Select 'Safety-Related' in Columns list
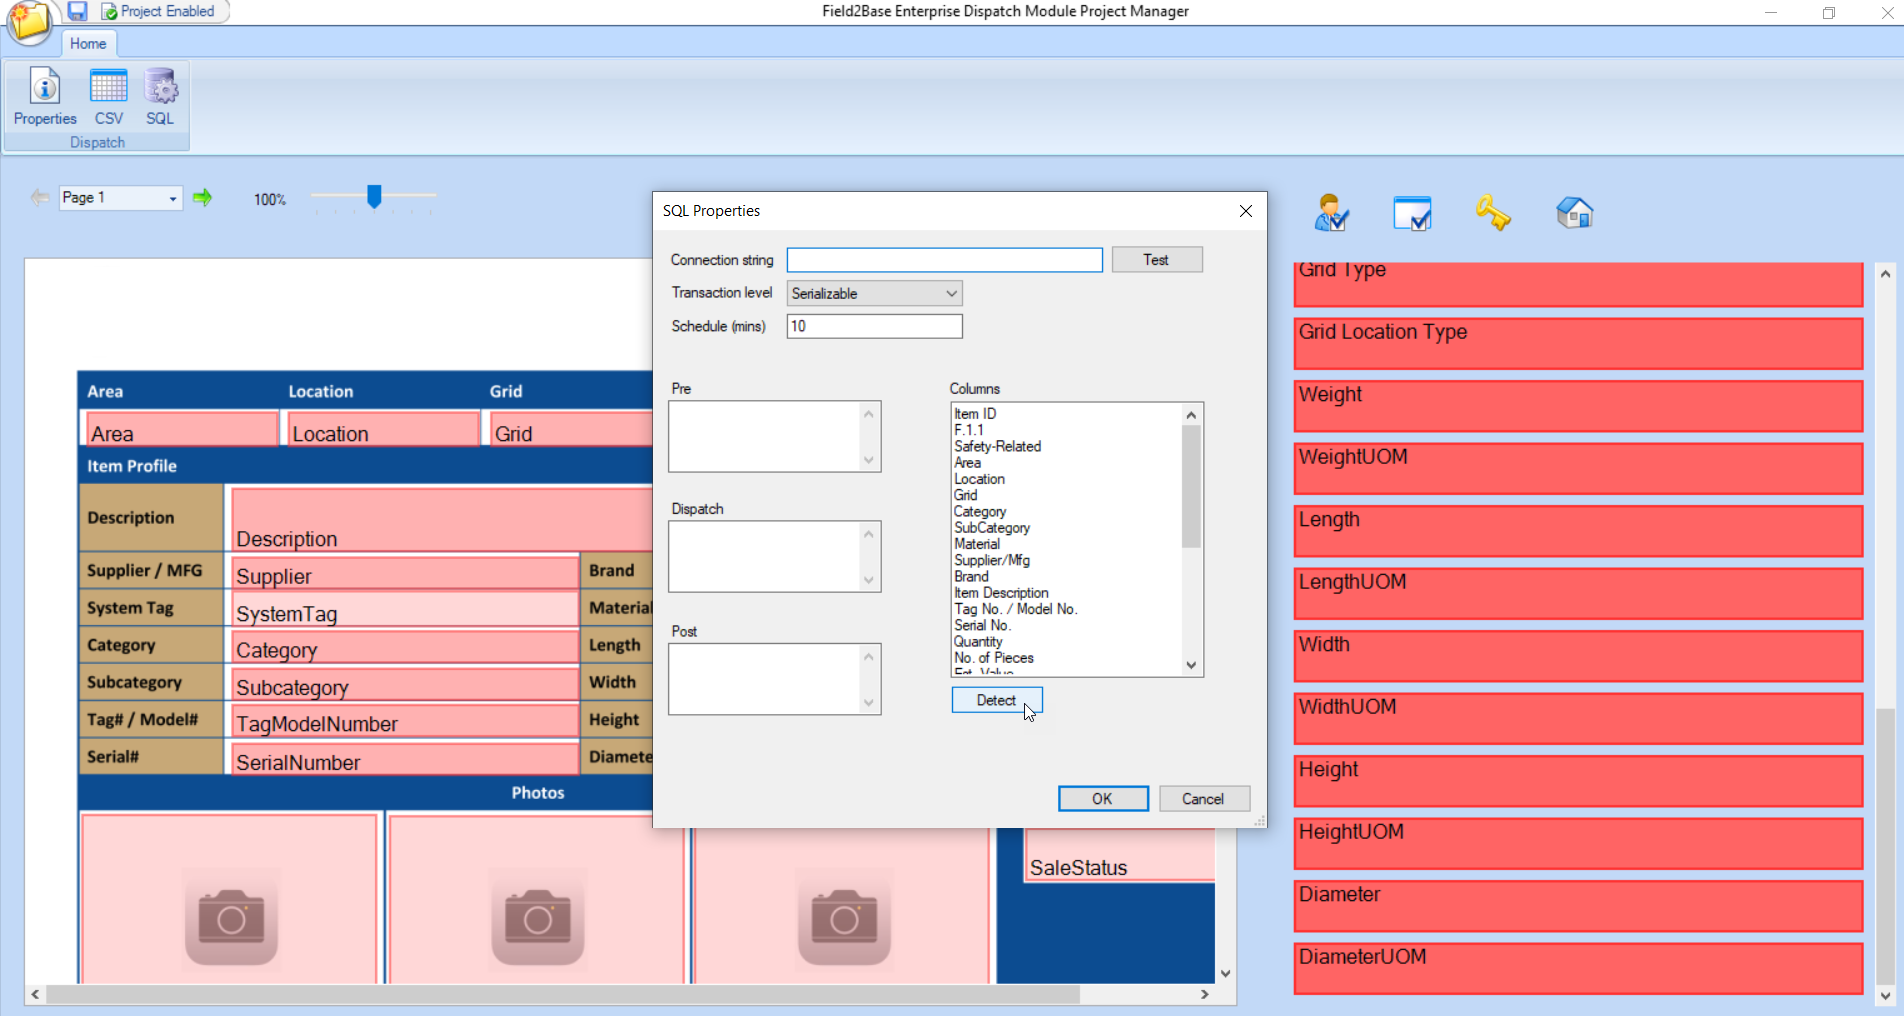 coord(997,446)
